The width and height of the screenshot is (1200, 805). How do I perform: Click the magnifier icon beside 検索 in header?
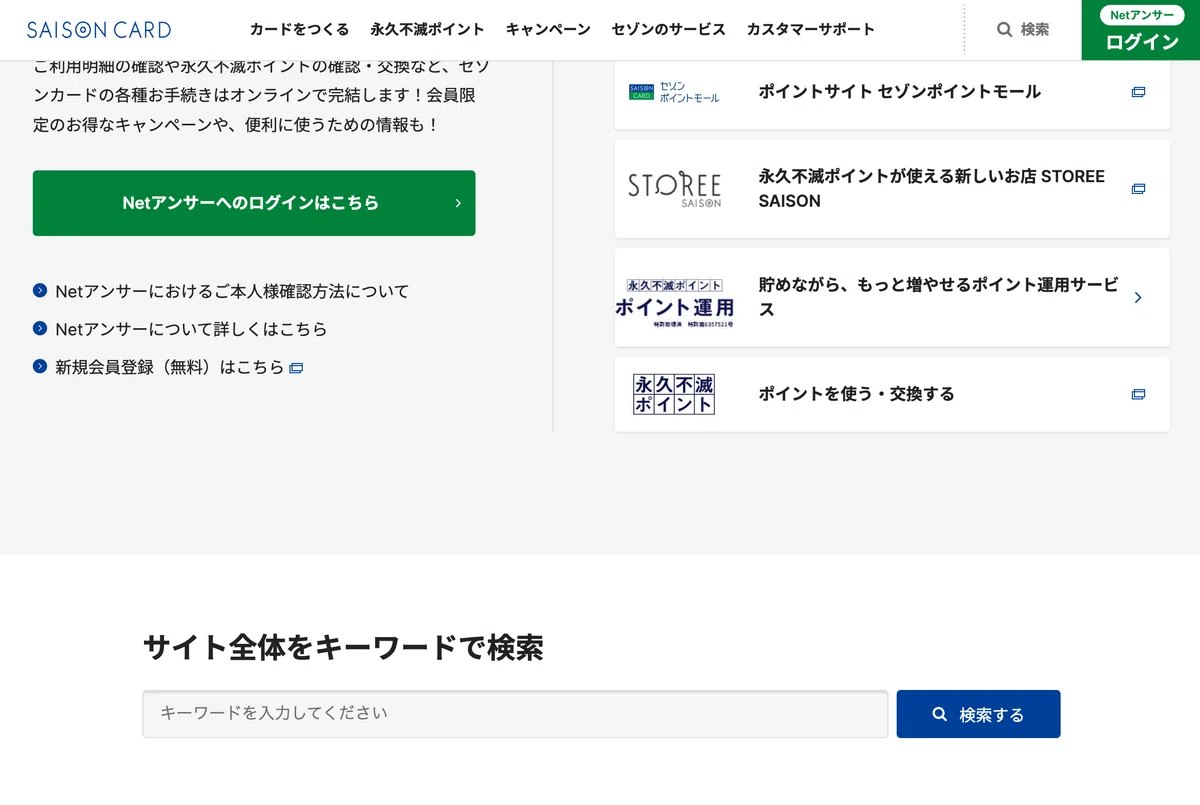click(1005, 30)
